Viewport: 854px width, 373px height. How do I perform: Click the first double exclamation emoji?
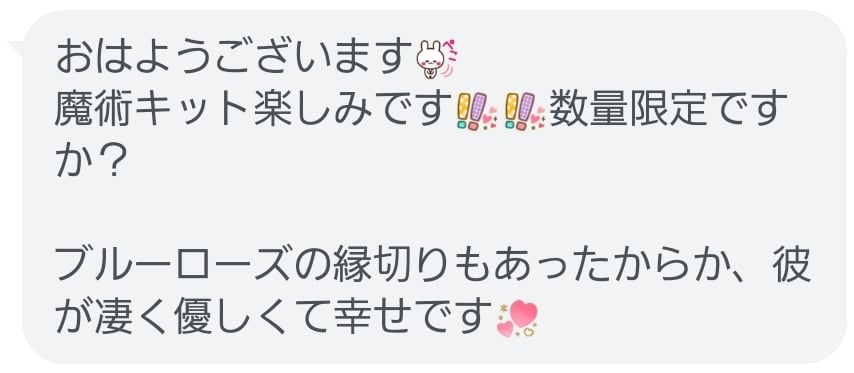pos(475,111)
